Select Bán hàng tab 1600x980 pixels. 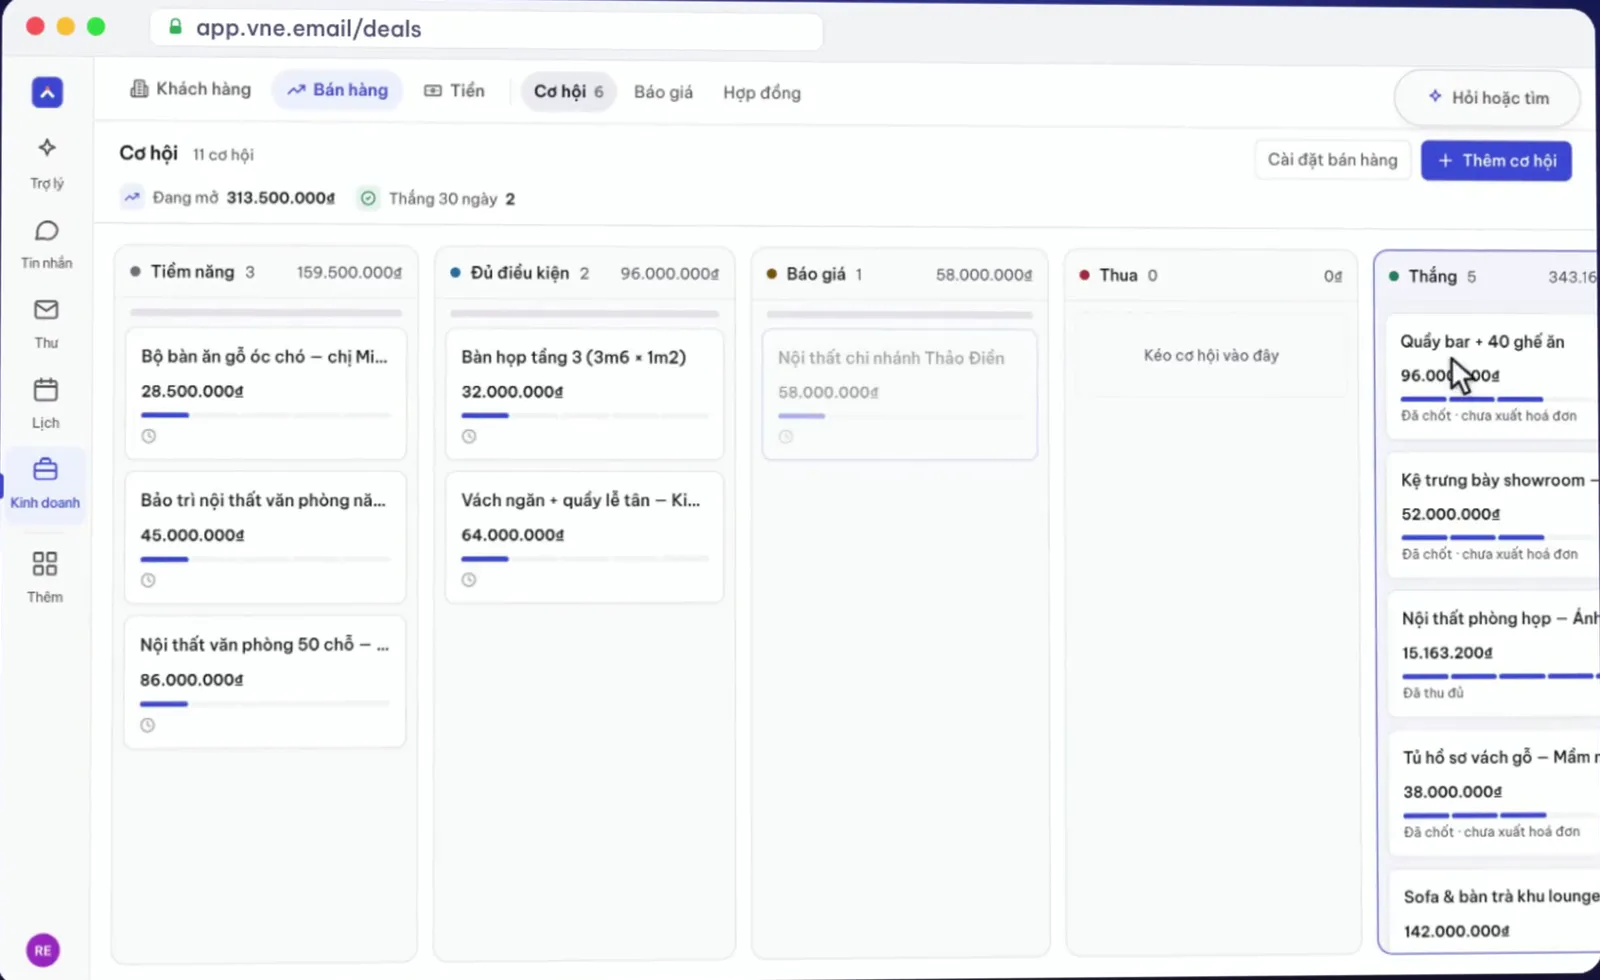[337, 90]
